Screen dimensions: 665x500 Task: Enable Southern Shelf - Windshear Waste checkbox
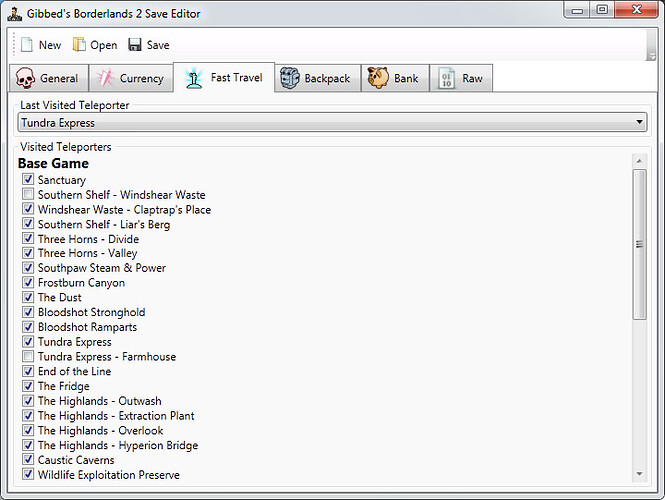click(28, 195)
